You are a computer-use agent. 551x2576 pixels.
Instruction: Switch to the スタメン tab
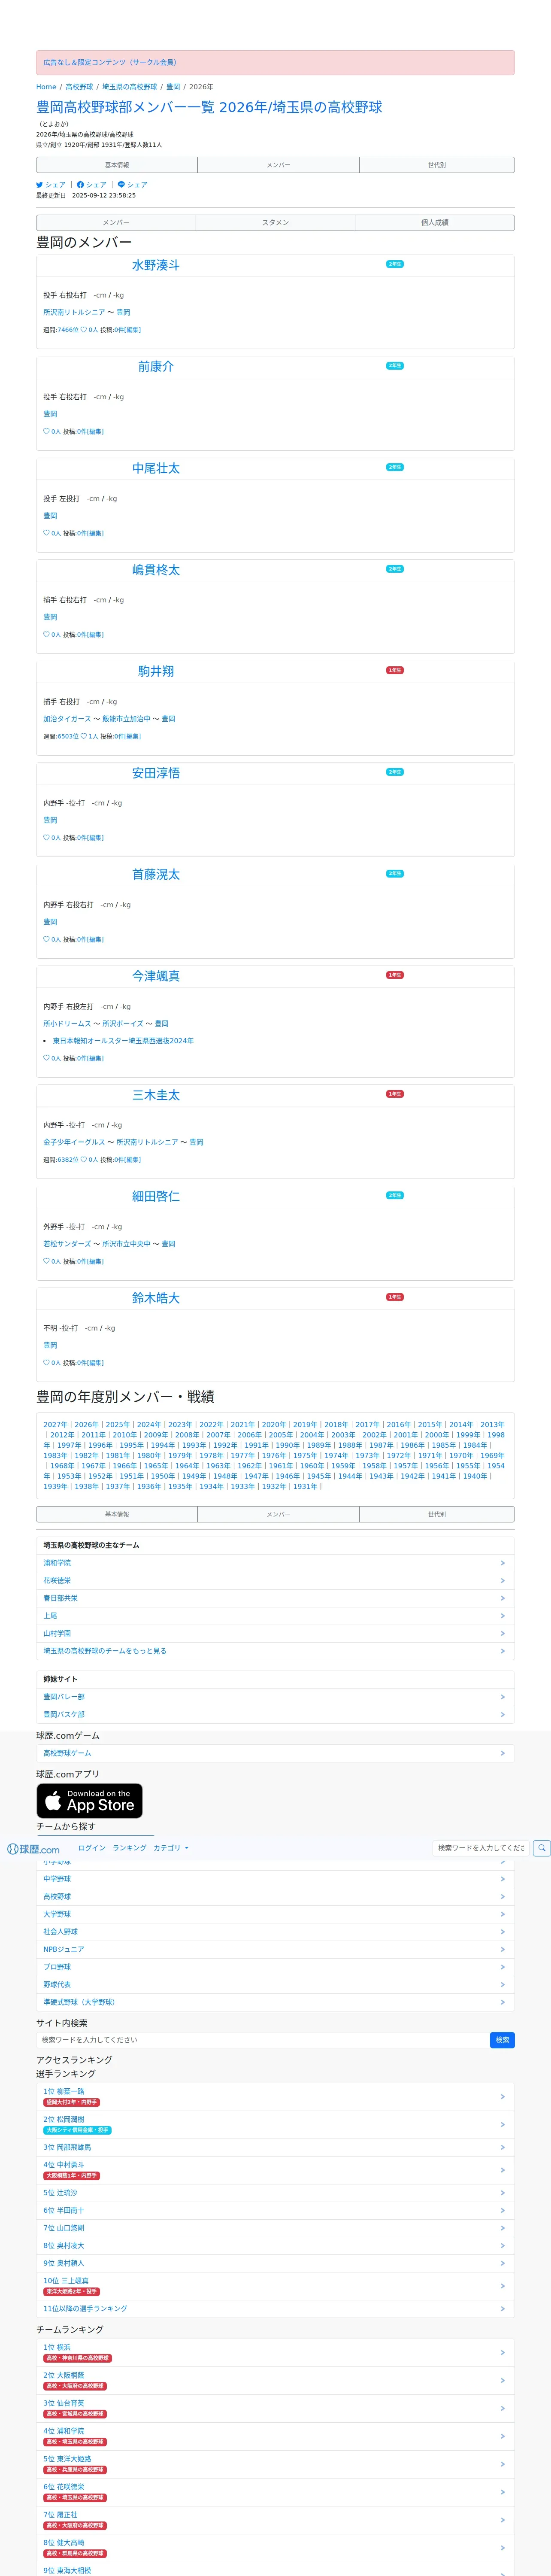(275, 223)
